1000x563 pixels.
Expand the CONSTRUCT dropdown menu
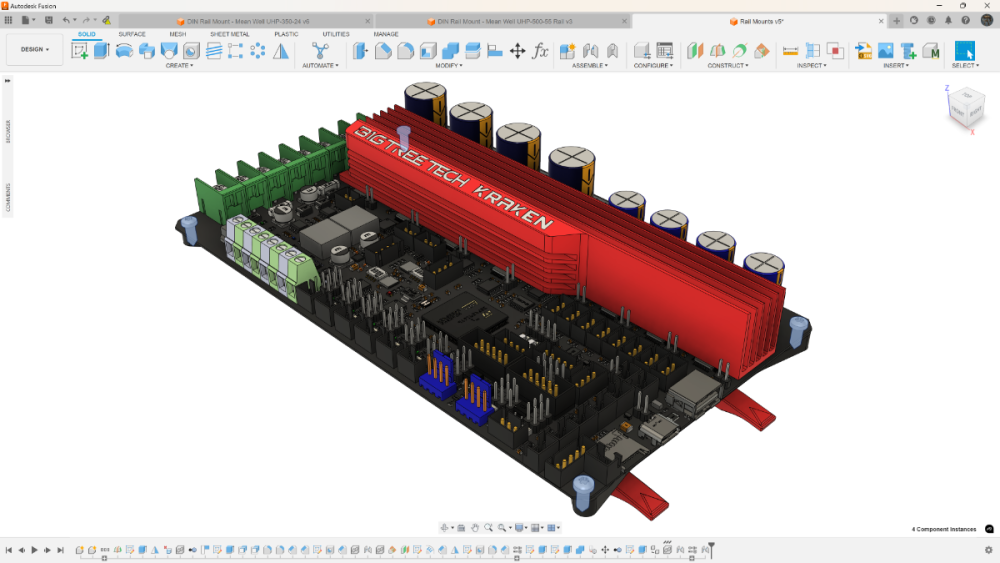click(x=728, y=66)
